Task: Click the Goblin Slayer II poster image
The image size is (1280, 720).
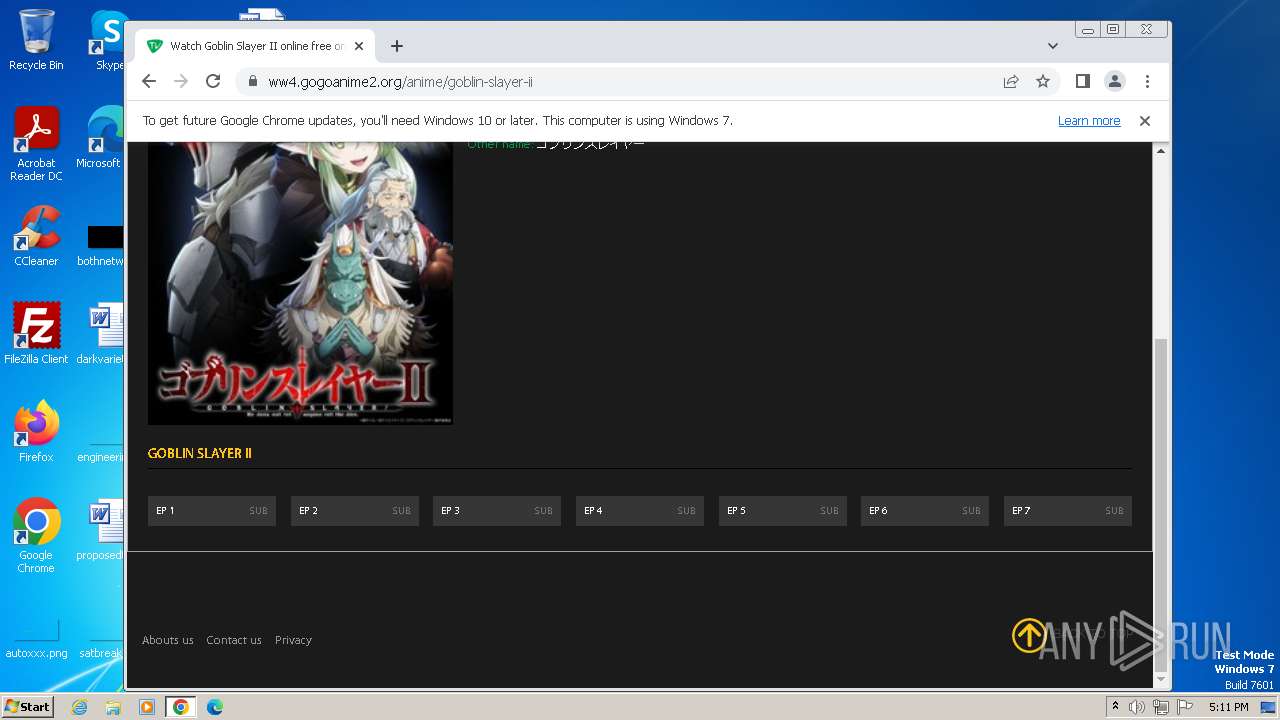Action: (x=300, y=284)
